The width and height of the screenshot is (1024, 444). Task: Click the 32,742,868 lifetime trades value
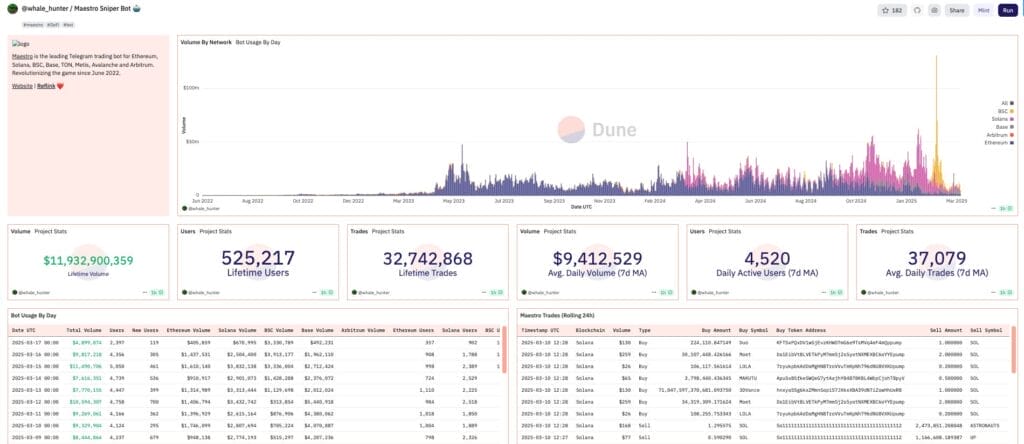pyautogui.click(x=428, y=259)
